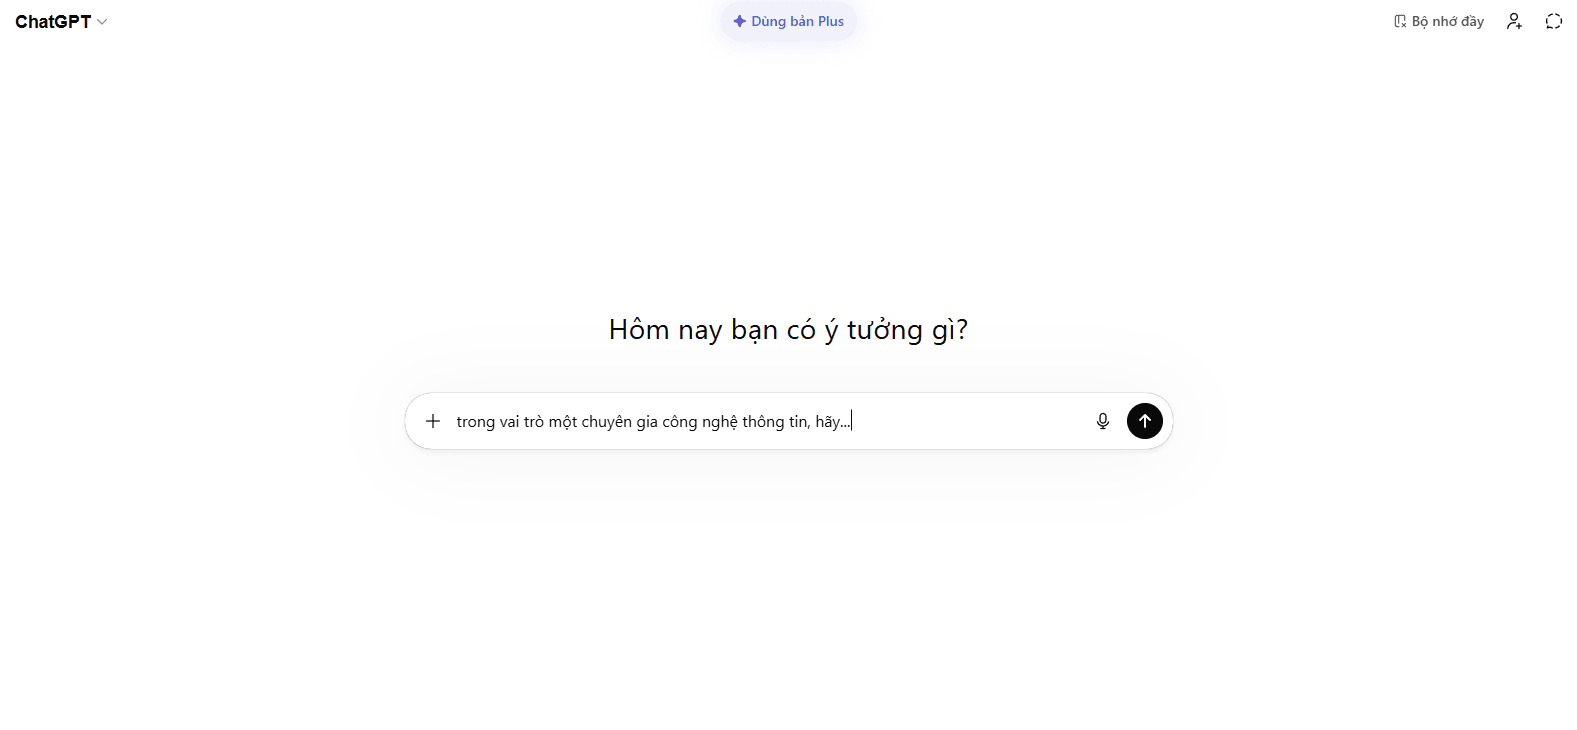Screen dimensions: 1577x730
Task: Click the memory icon beside Bộ nhớ đầy
Action: (1400, 21)
